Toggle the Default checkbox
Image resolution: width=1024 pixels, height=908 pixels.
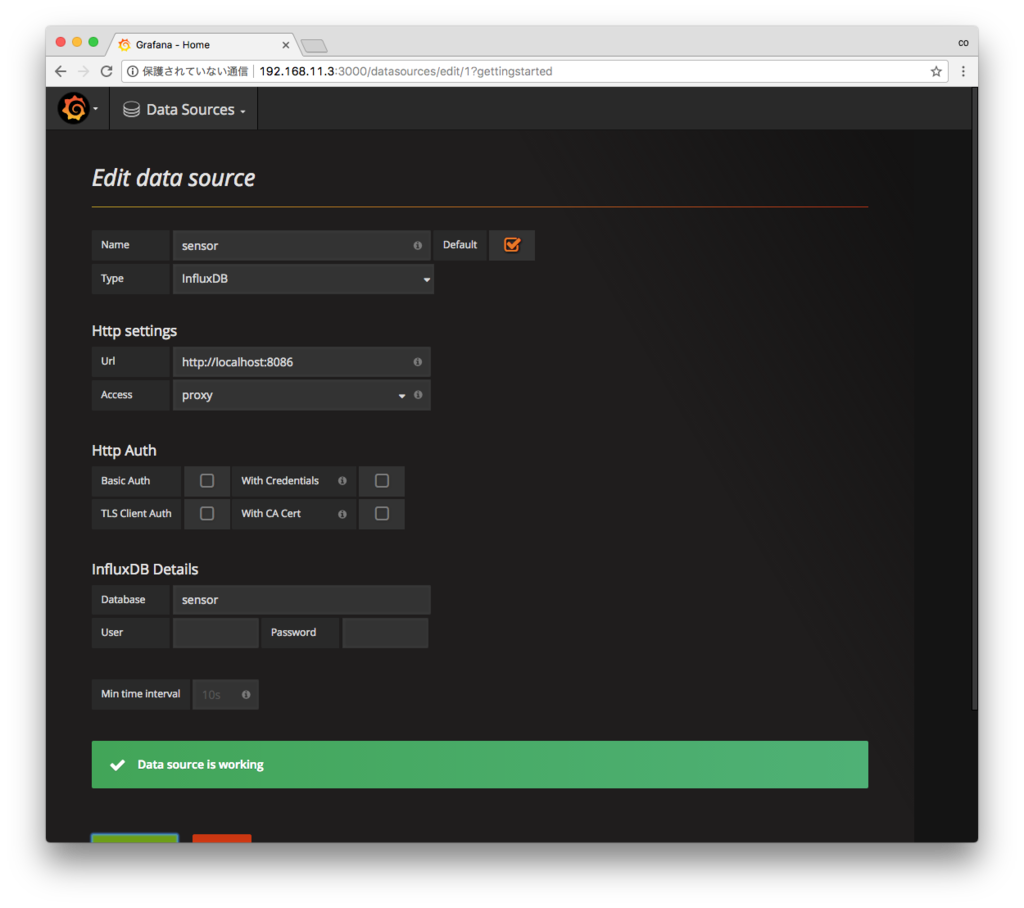(x=512, y=245)
